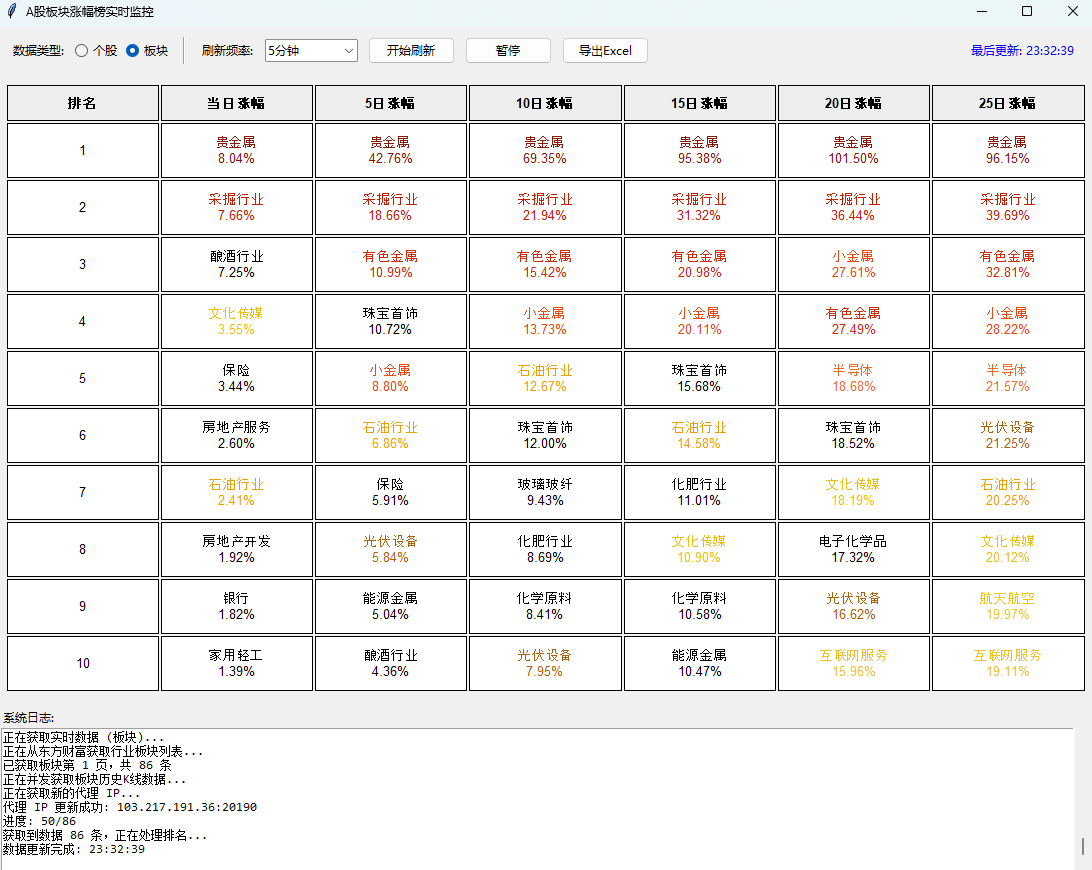Select the 板块 radio button
1092x870 pixels.
click(132, 51)
